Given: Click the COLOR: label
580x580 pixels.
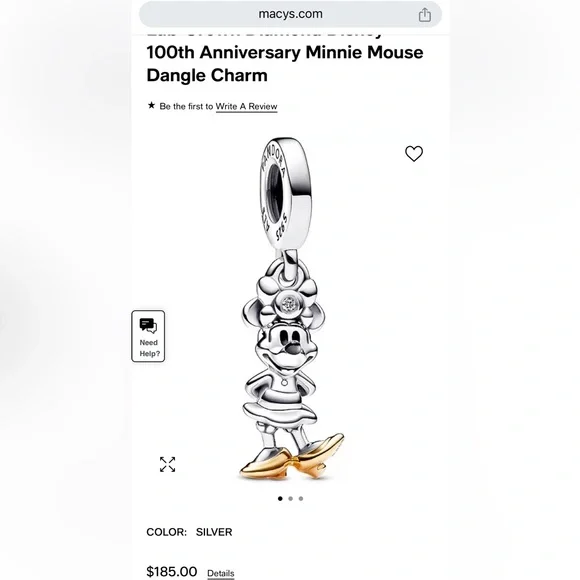Looking at the screenshot, I should 166,532.
